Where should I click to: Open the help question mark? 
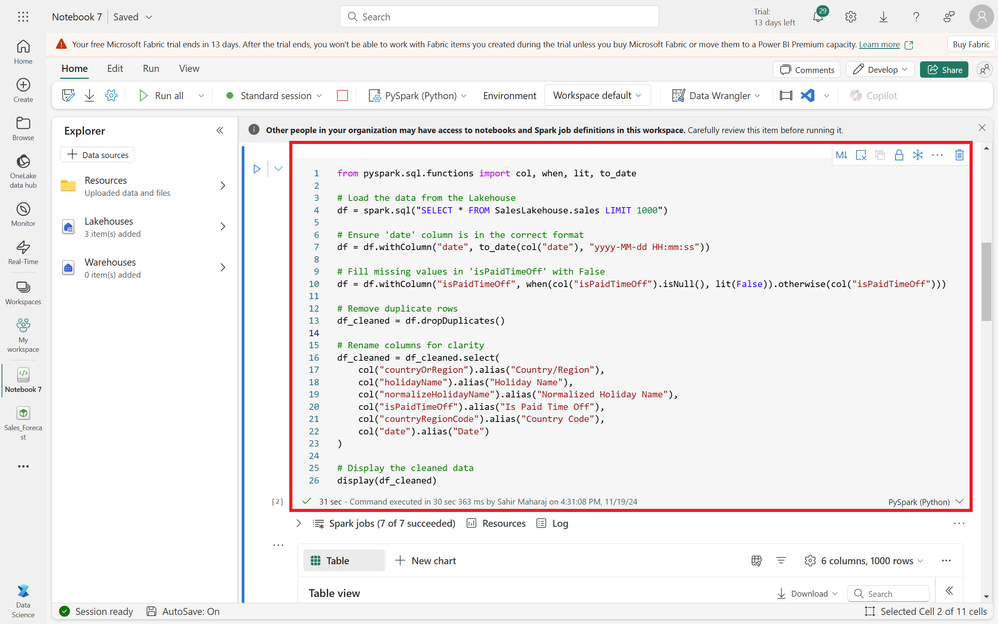(916, 17)
